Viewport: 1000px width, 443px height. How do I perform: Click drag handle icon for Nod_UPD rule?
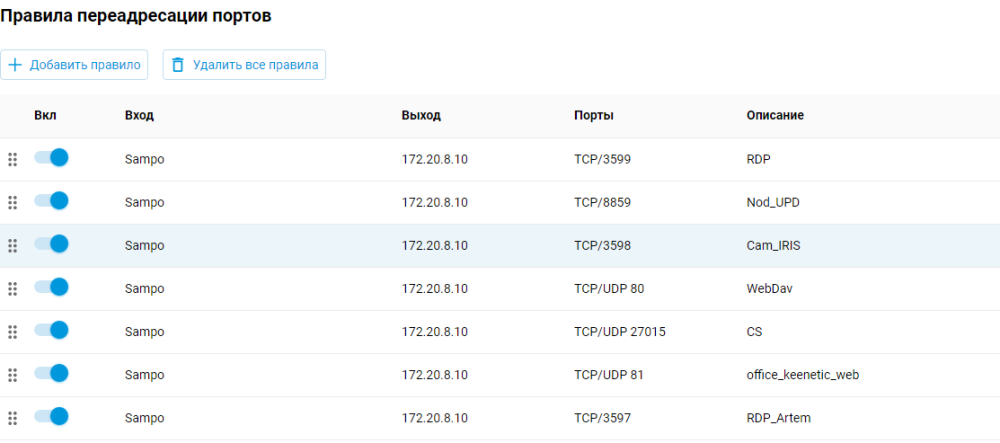point(13,202)
